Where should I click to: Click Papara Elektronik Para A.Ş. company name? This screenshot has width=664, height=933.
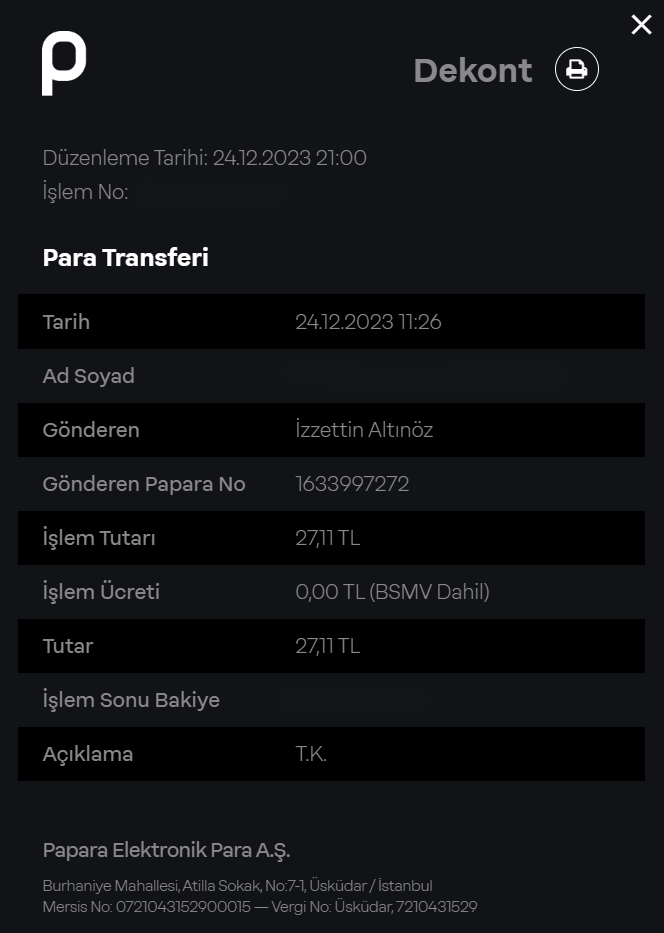coord(166,850)
